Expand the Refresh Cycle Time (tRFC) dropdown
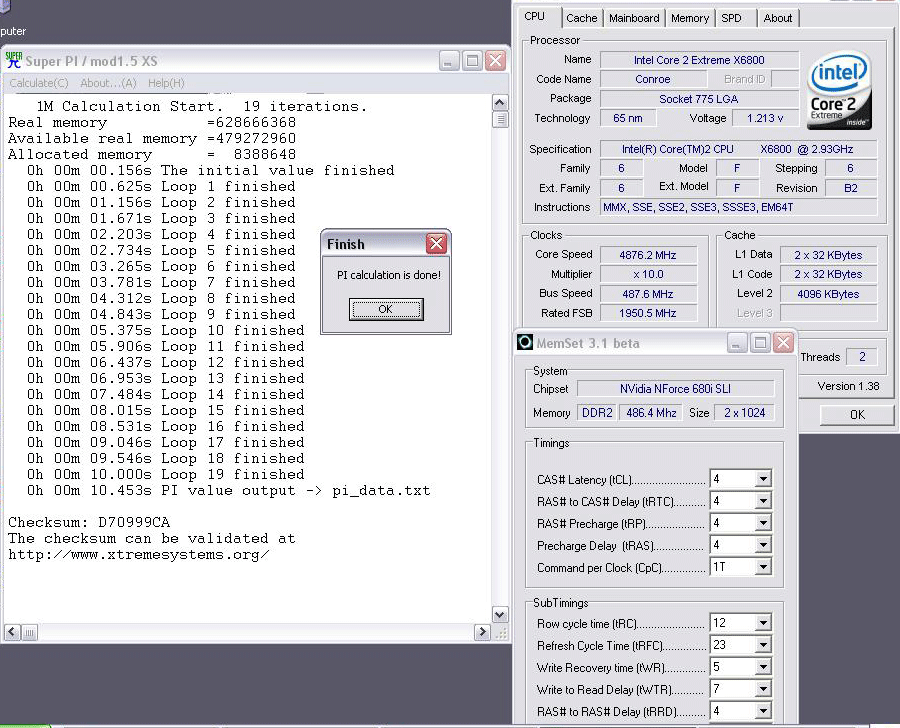This screenshot has width=900, height=728. click(x=763, y=645)
